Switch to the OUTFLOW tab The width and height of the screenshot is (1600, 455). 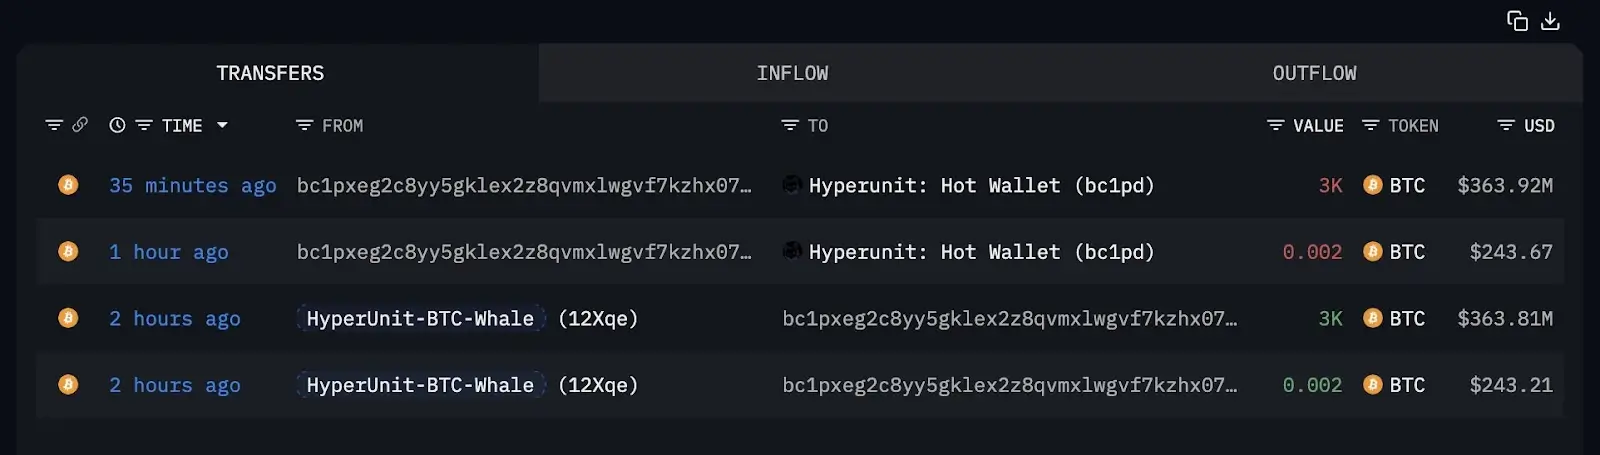1314,73
